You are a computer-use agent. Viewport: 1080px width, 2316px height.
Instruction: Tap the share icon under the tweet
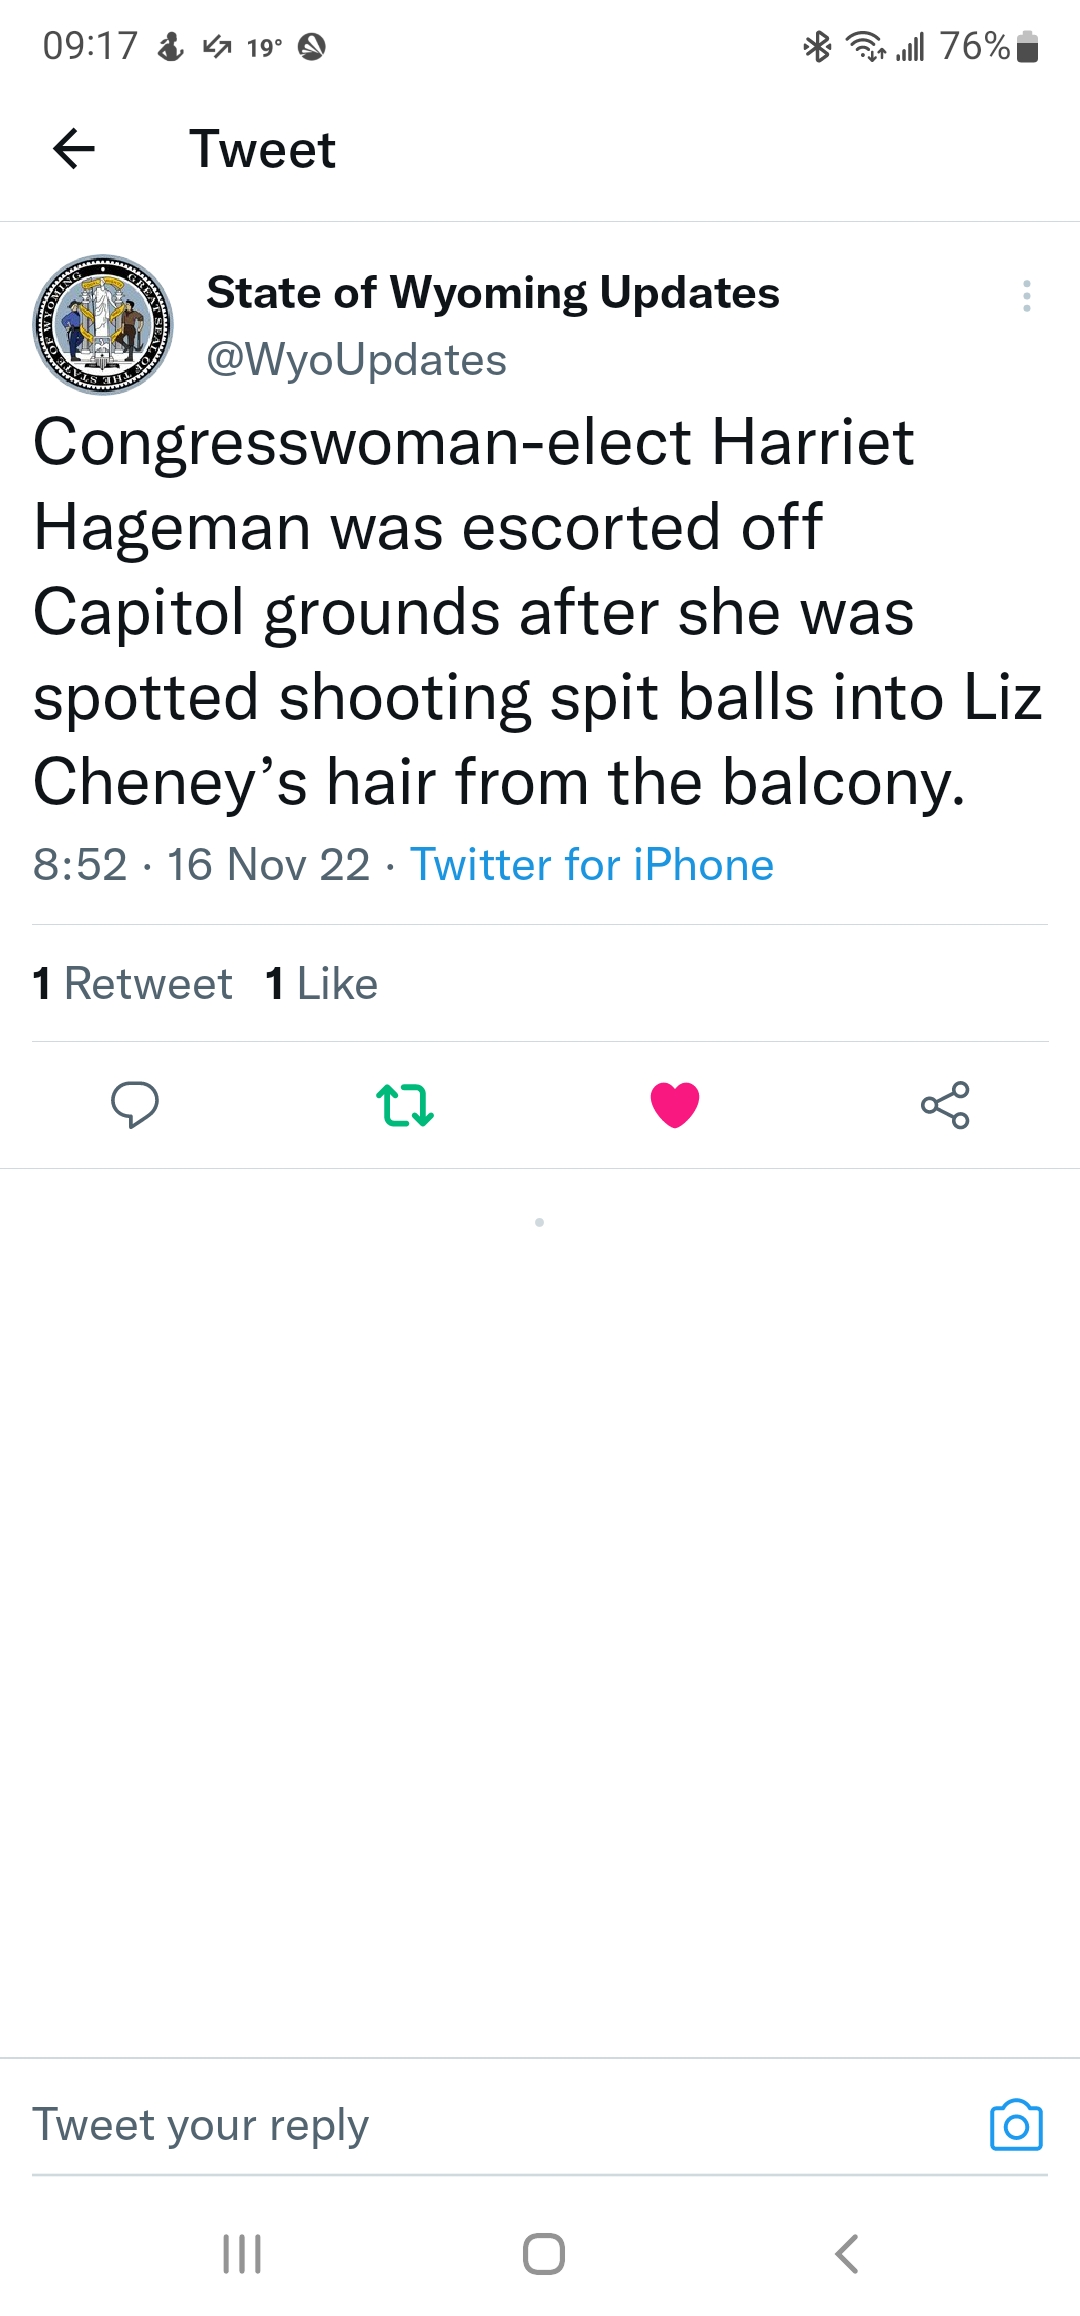click(945, 1105)
